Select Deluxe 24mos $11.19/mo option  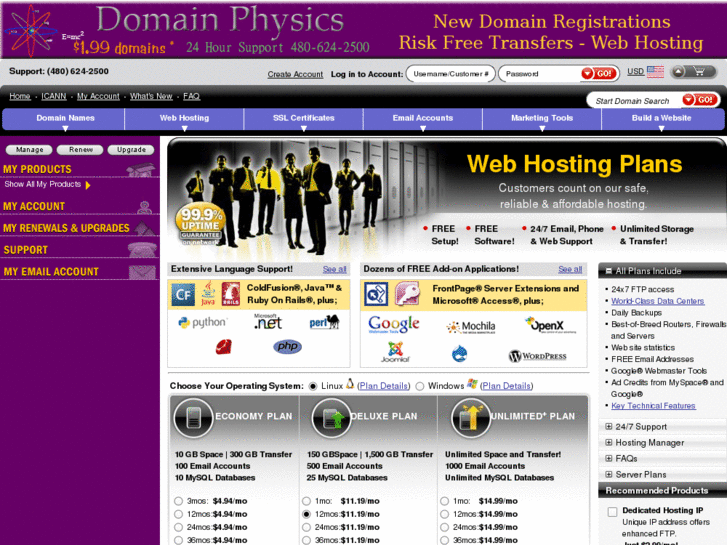tap(306, 527)
